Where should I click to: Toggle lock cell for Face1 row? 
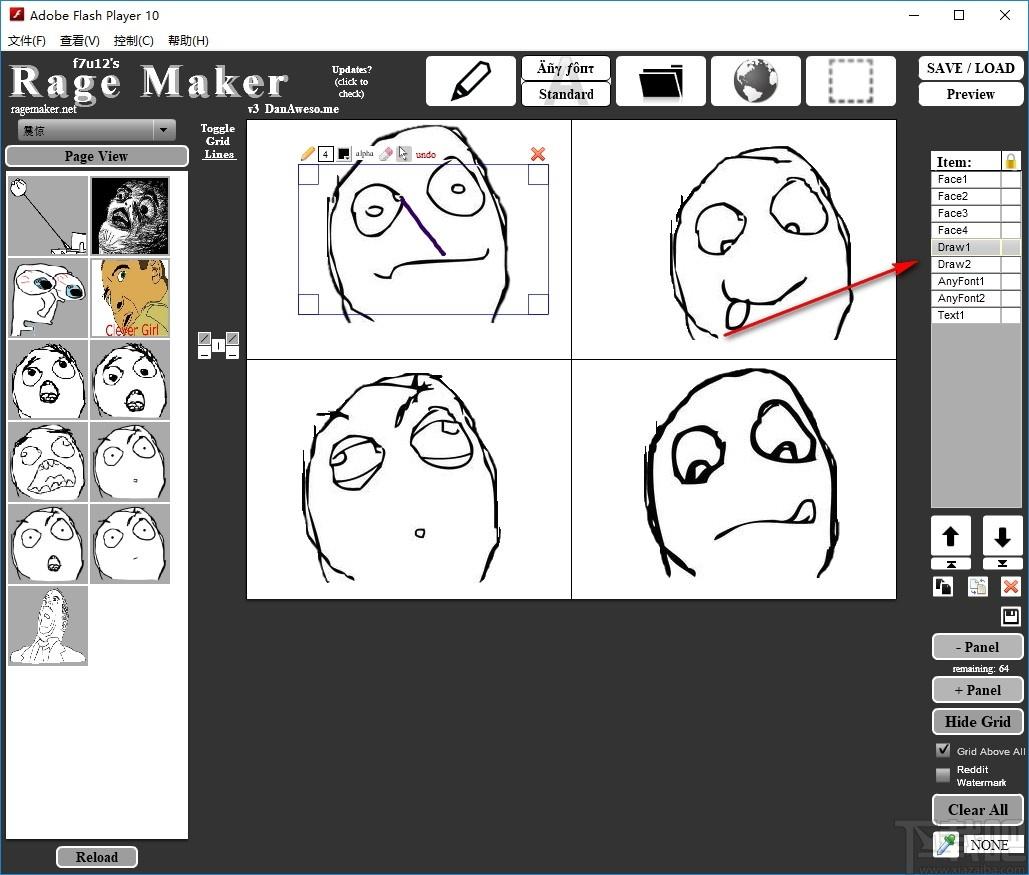(x=1011, y=179)
